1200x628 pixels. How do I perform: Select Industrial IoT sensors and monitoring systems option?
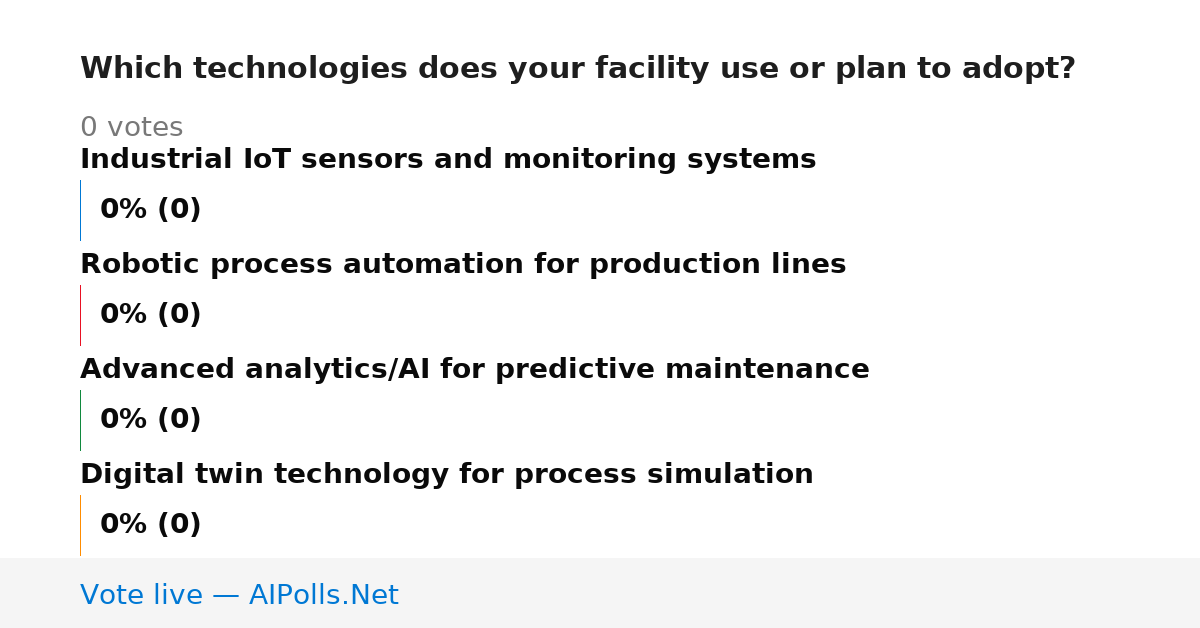448,159
